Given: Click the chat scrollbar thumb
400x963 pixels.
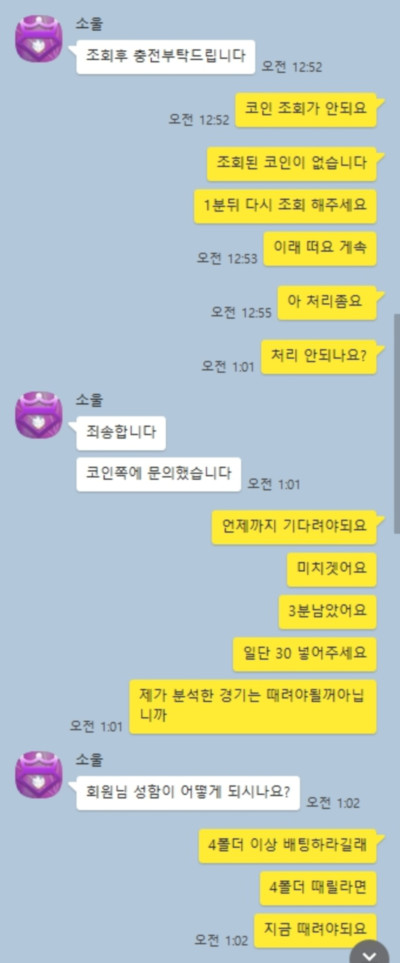Looking at the screenshot, I should pyautogui.click(x=396, y=424).
